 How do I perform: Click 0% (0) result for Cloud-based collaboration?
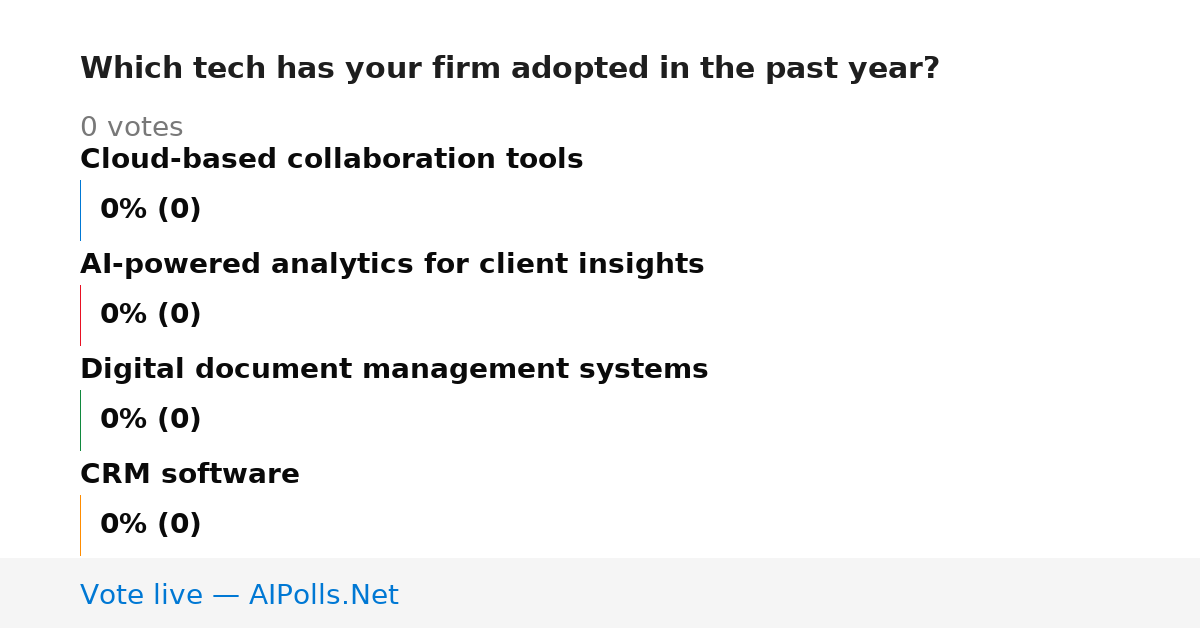pos(150,210)
